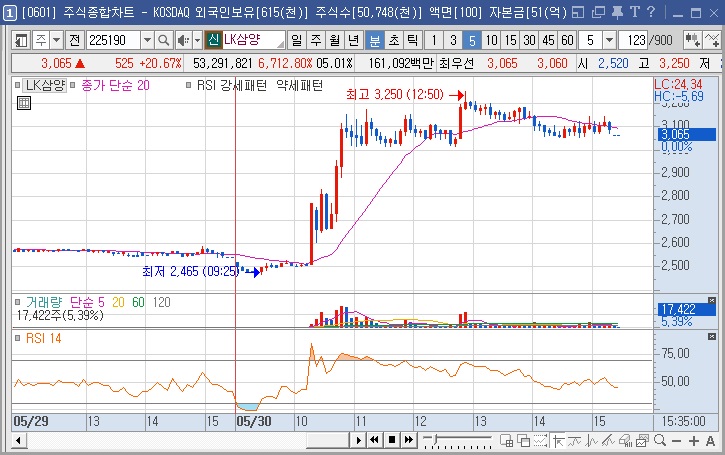Toggle the 종가 단순 20 moving average checkbox
This screenshot has height=455, width=725.
(73, 85)
